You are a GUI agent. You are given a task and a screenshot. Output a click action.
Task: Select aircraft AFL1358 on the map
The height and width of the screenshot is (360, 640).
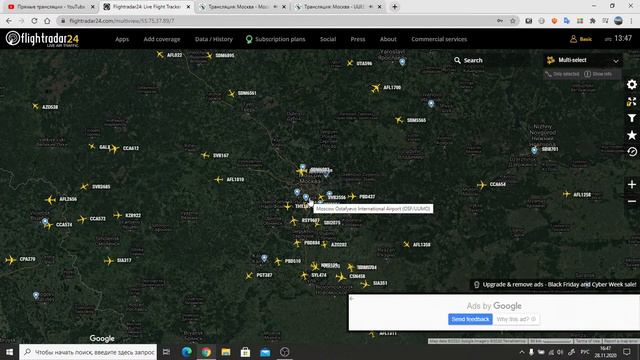(x=407, y=244)
